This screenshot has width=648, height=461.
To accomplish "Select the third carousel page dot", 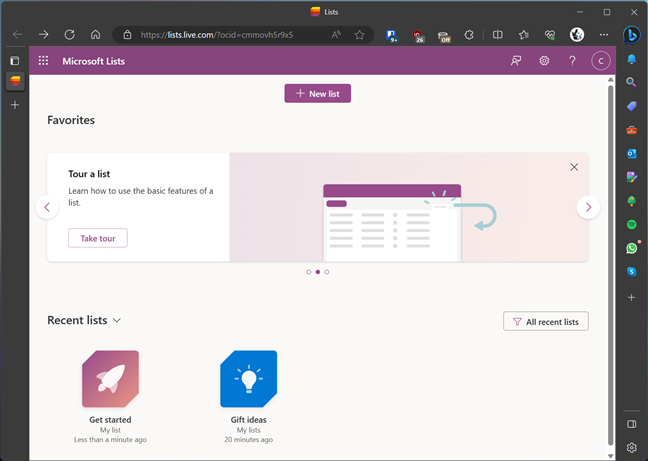I will pyautogui.click(x=327, y=272).
